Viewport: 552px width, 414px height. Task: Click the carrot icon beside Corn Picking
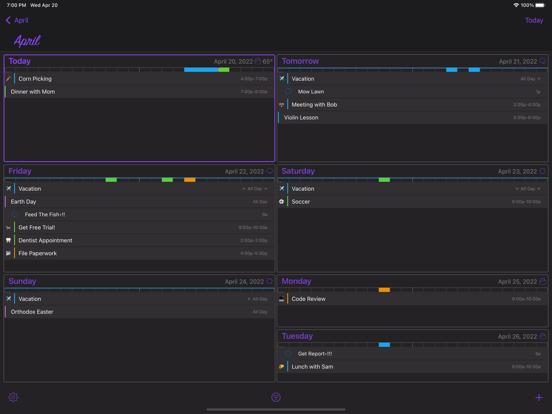(x=8, y=79)
